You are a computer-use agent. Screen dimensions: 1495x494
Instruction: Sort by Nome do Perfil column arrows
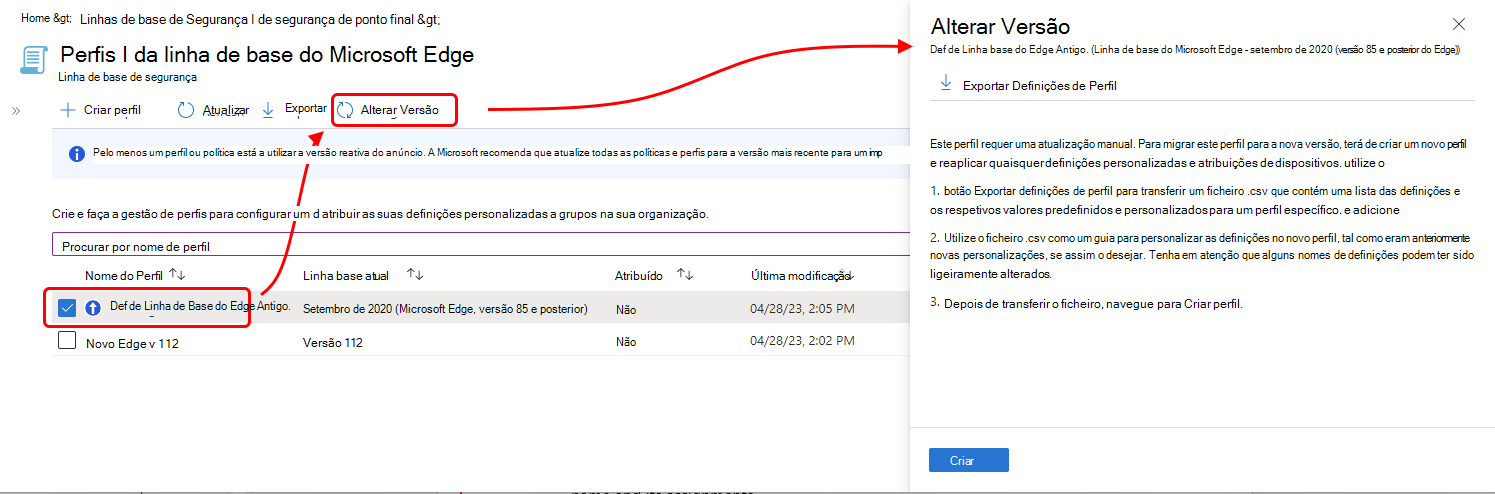click(177, 274)
